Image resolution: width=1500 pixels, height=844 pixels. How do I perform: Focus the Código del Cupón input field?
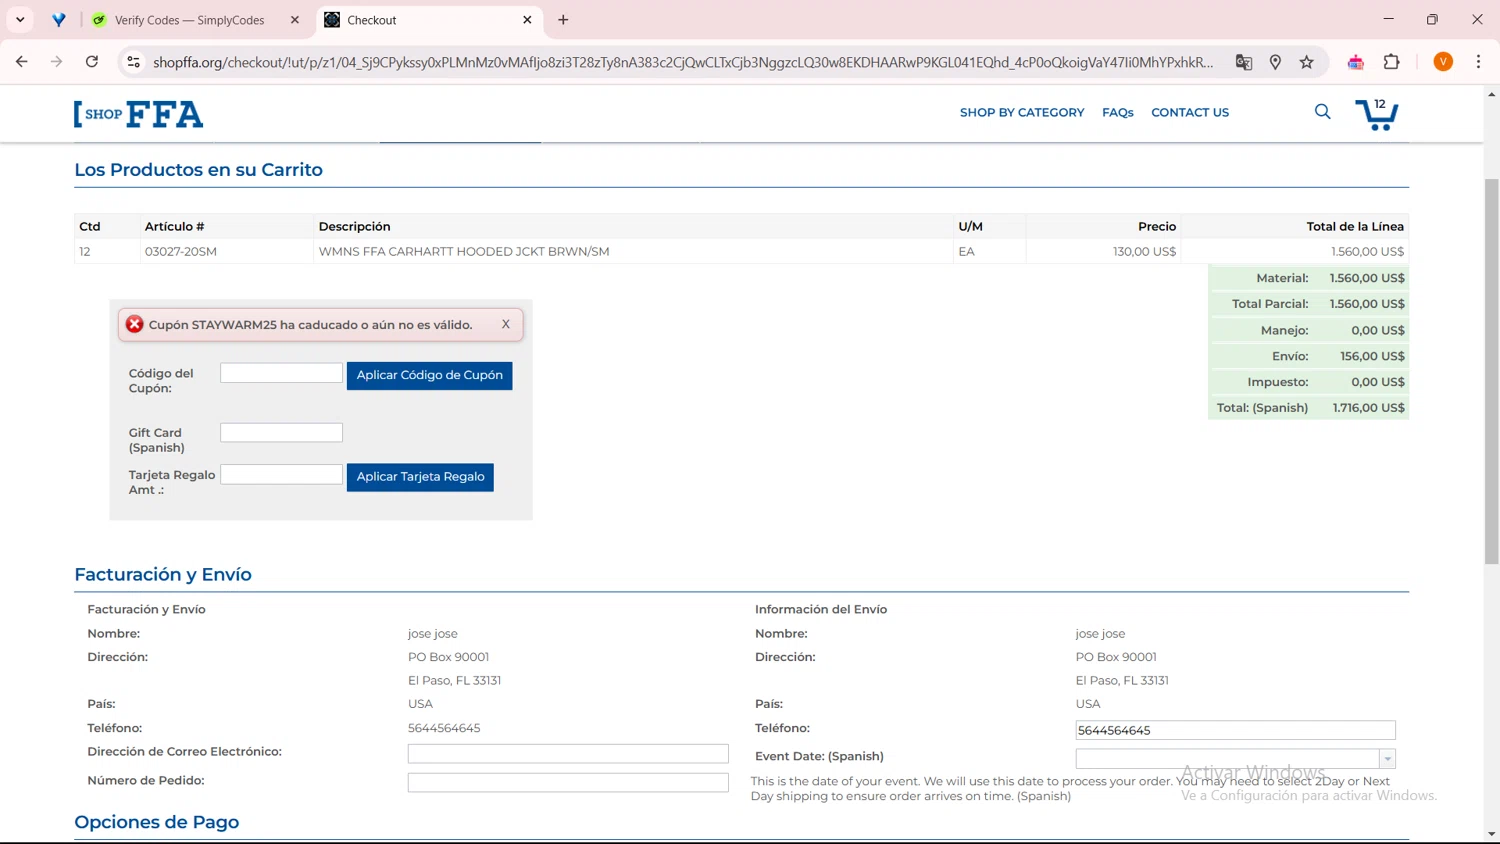[281, 373]
